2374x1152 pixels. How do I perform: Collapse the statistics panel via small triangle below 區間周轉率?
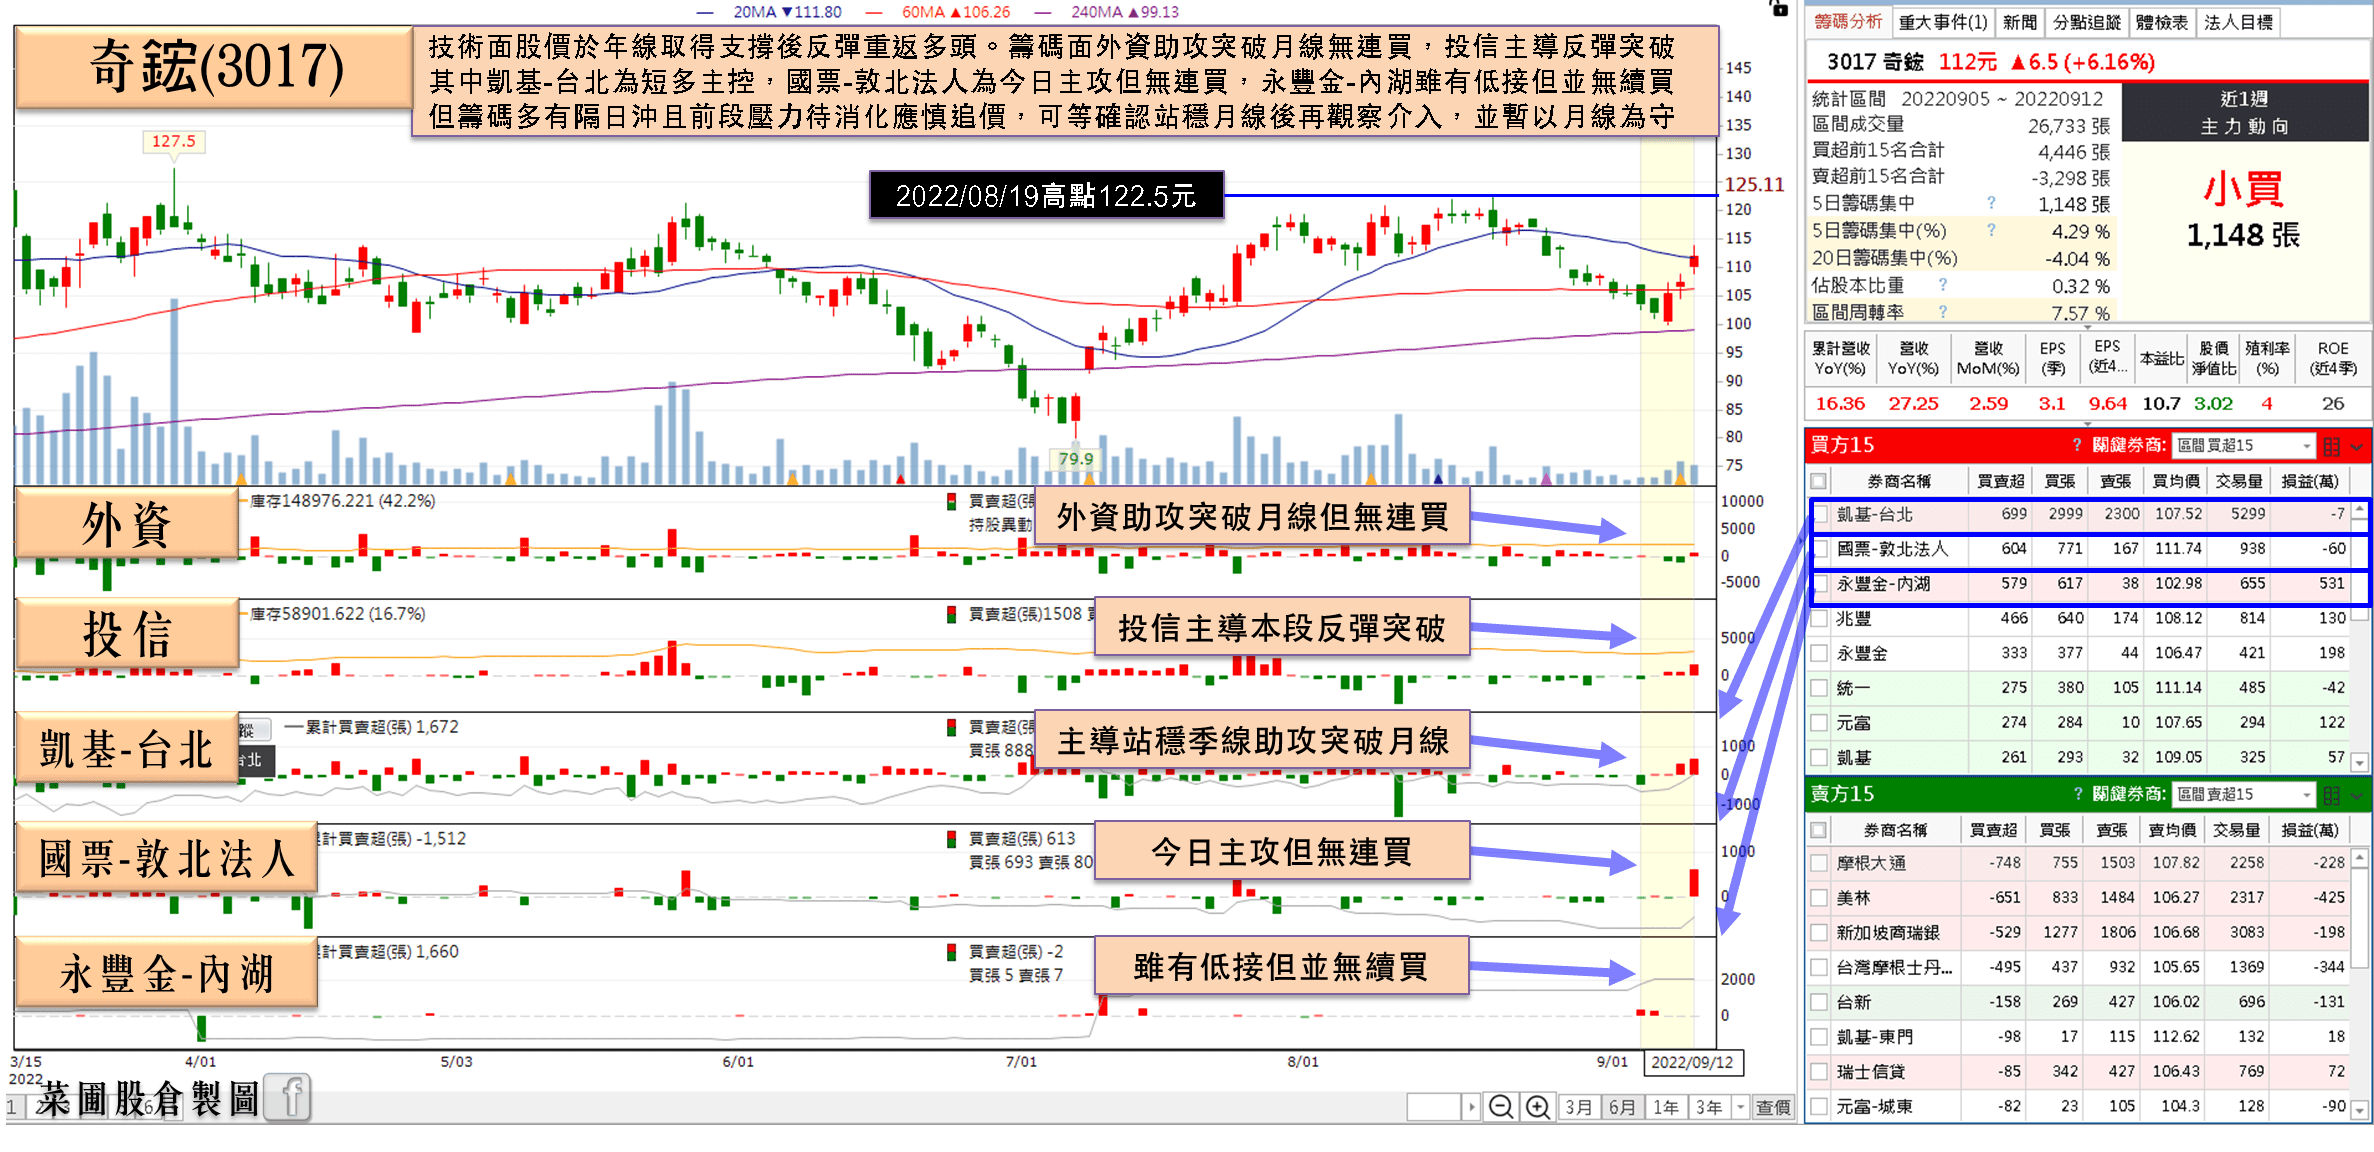coord(2087,326)
